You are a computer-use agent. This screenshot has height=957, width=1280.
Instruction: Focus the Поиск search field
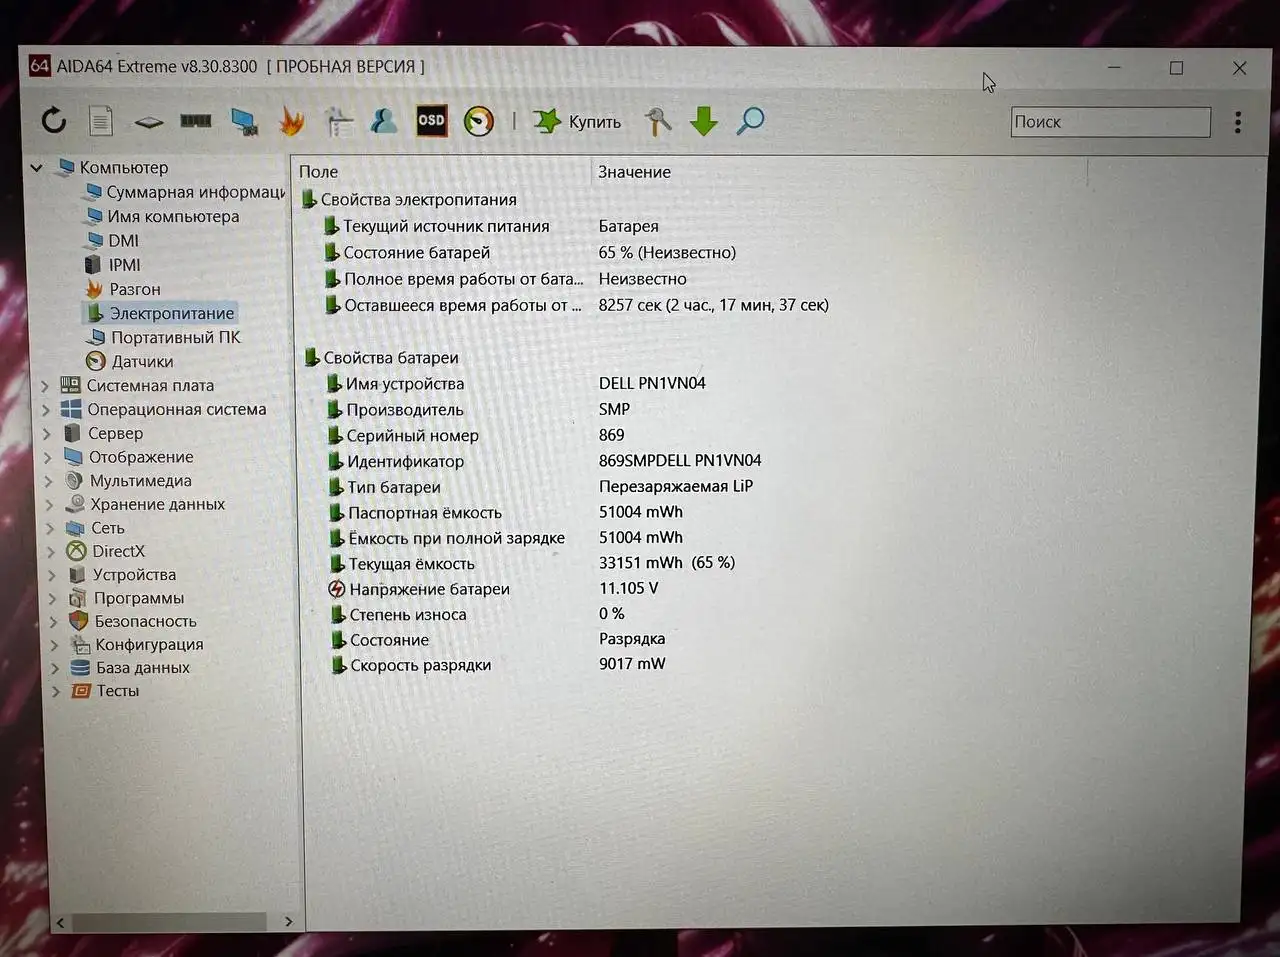pyautogui.click(x=1110, y=122)
